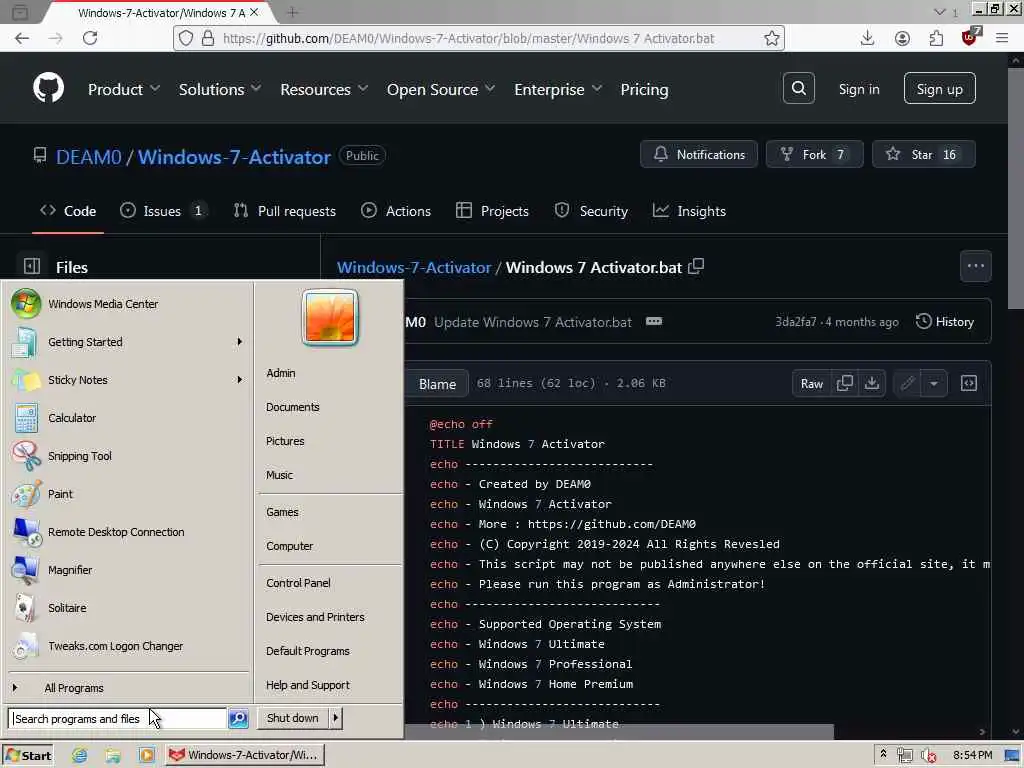Copy raw file contents icon
Image resolution: width=1024 pixels, height=768 pixels.
coord(844,383)
